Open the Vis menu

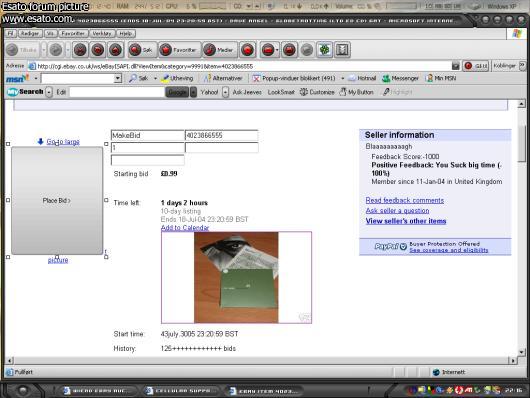coord(50,33)
